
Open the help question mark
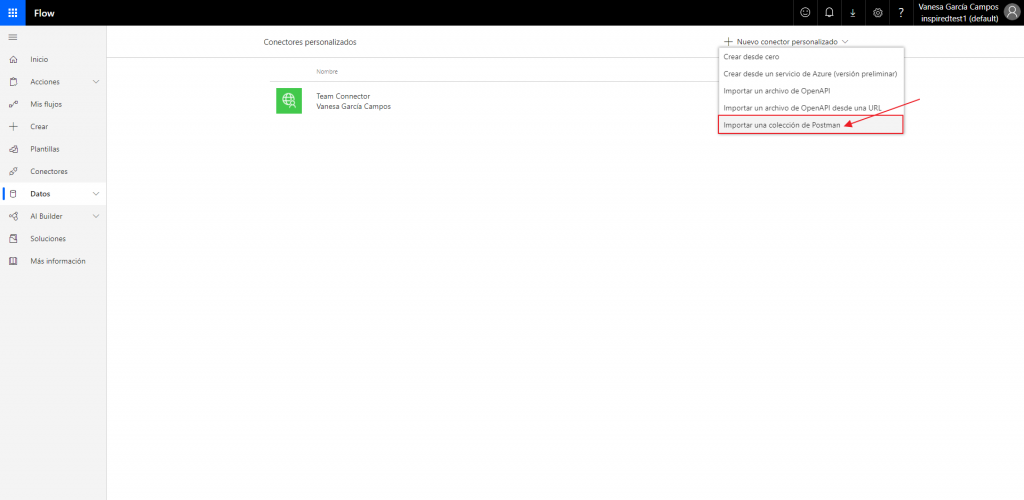coord(901,13)
